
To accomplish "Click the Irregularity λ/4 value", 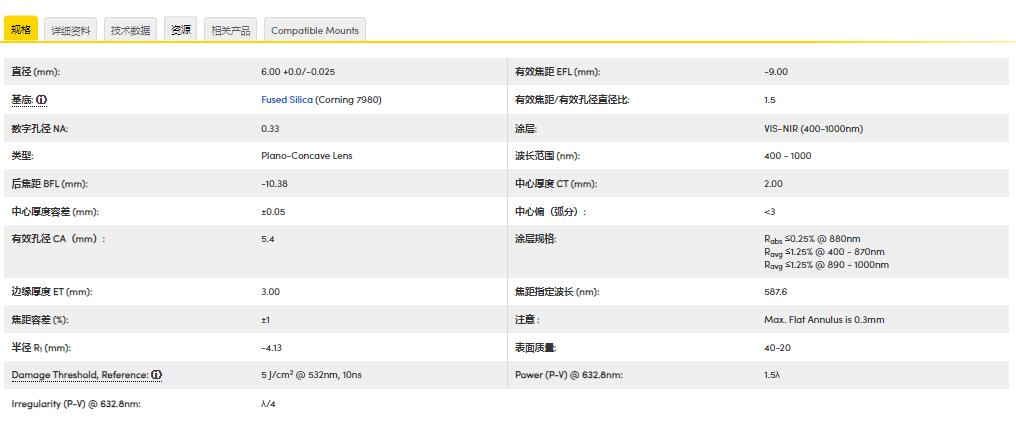I will 267,403.
